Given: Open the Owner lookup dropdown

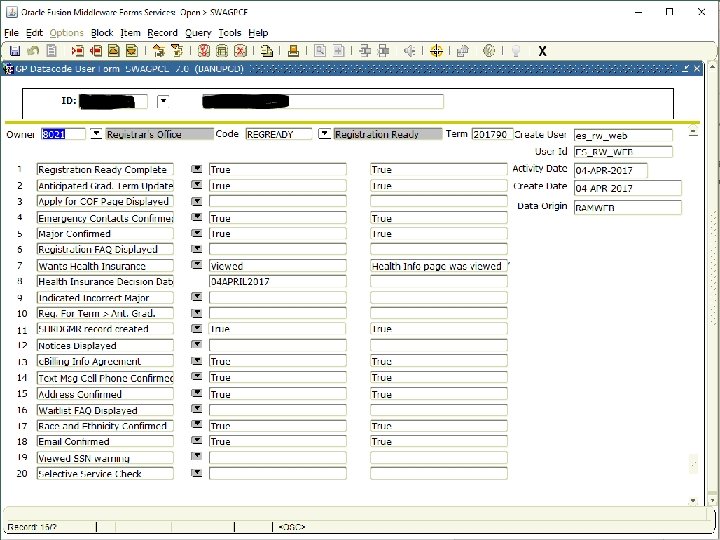Looking at the screenshot, I should click(x=96, y=134).
